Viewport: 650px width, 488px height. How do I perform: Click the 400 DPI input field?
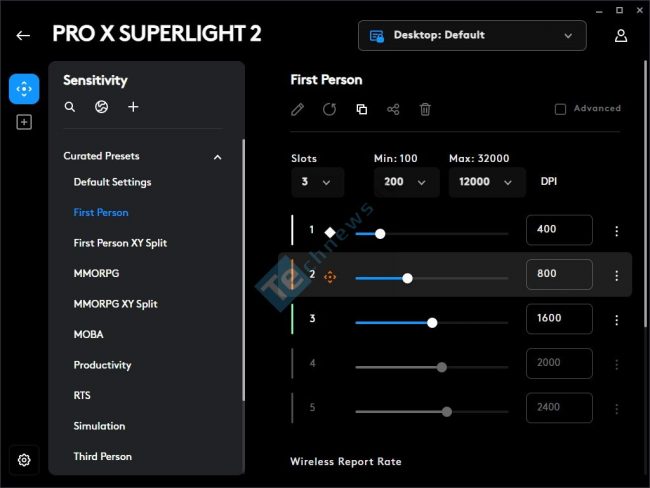click(559, 230)
